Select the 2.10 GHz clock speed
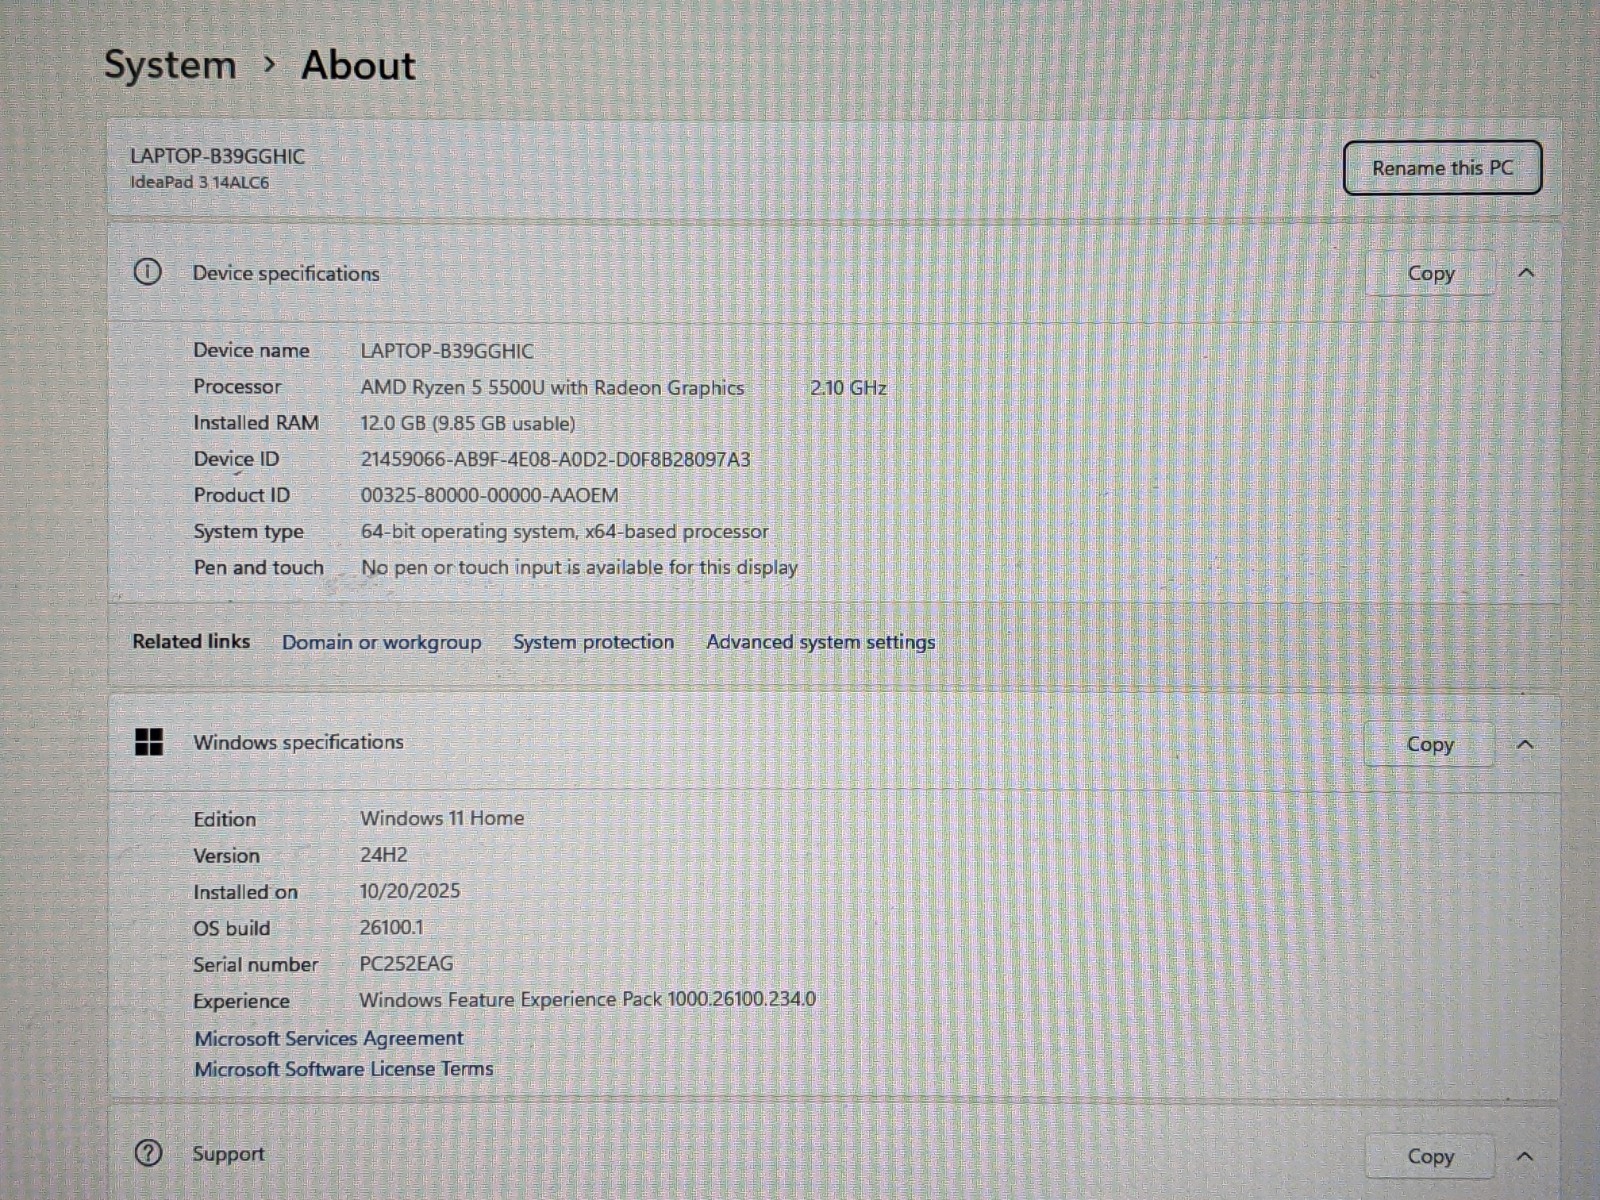The image size is (1600, 1200). click(x=848, y=388)
